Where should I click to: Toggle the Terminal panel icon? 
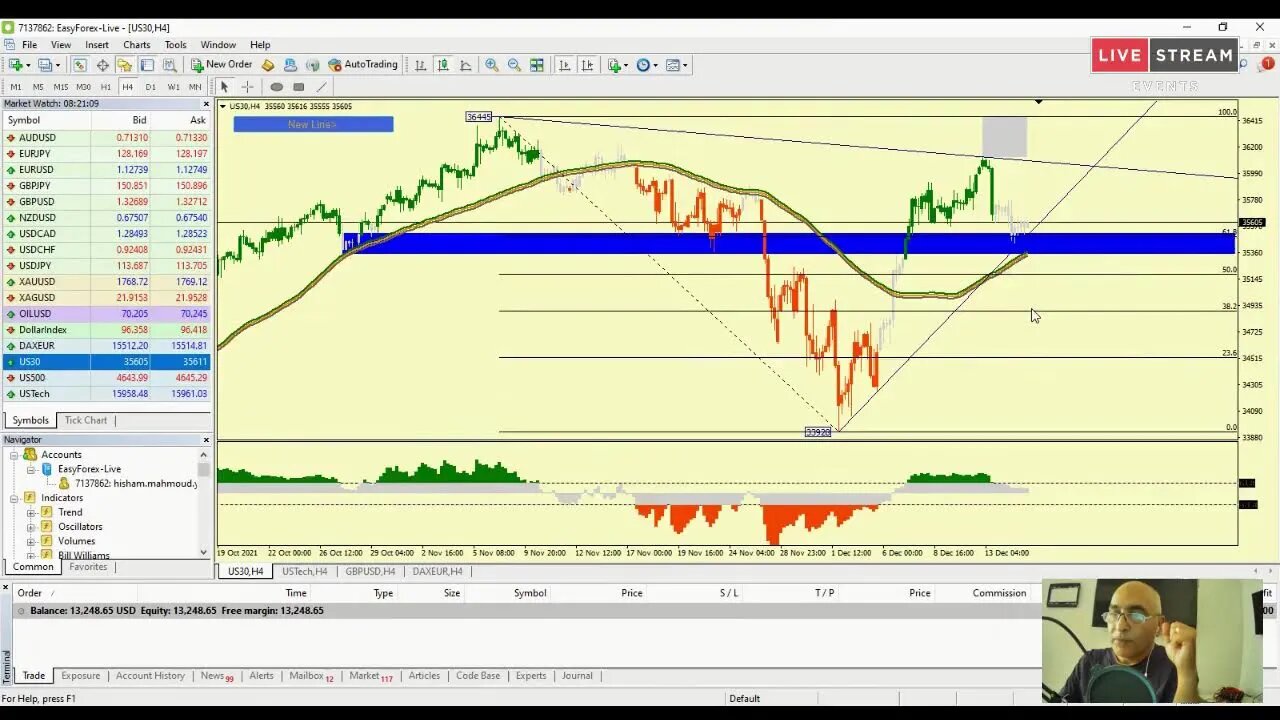click(x=147, y=65)
